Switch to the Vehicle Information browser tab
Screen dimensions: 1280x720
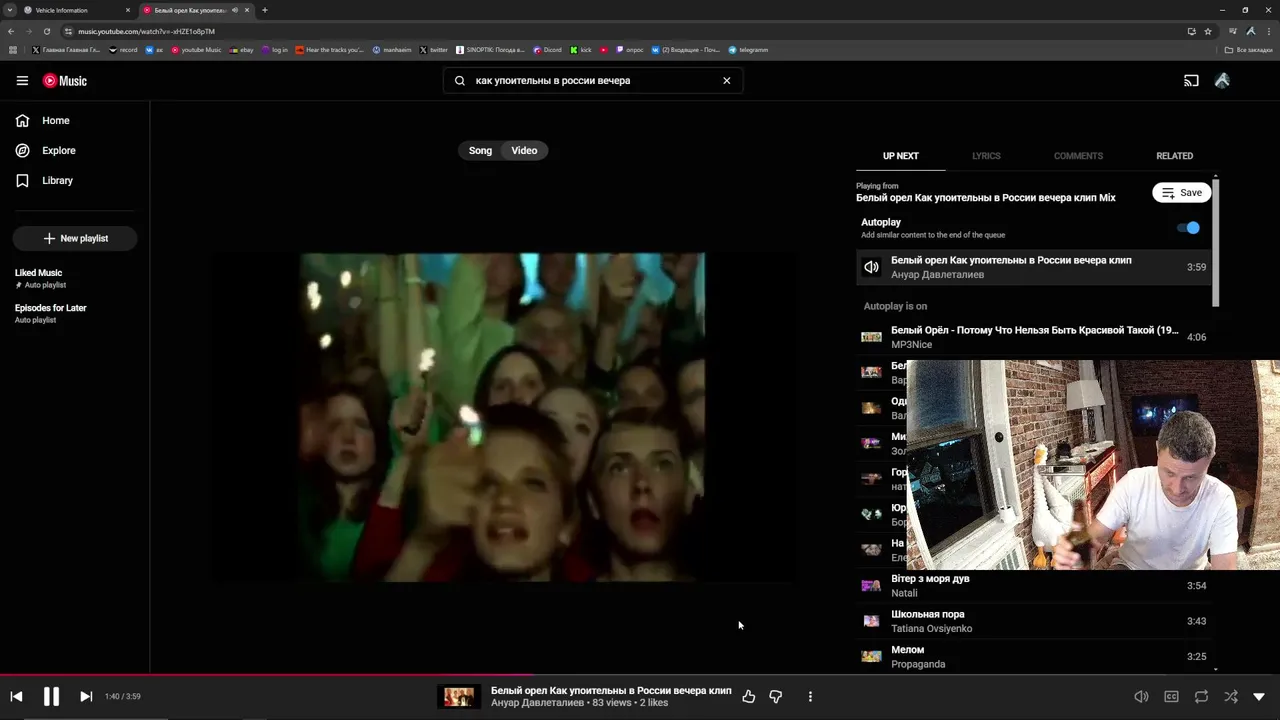77,10
